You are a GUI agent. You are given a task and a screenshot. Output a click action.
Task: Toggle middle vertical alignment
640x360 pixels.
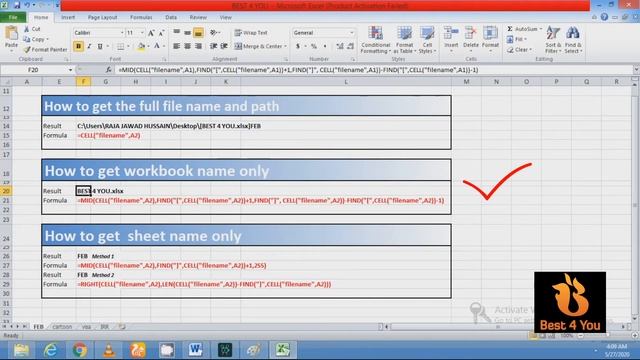coord(187,32)
